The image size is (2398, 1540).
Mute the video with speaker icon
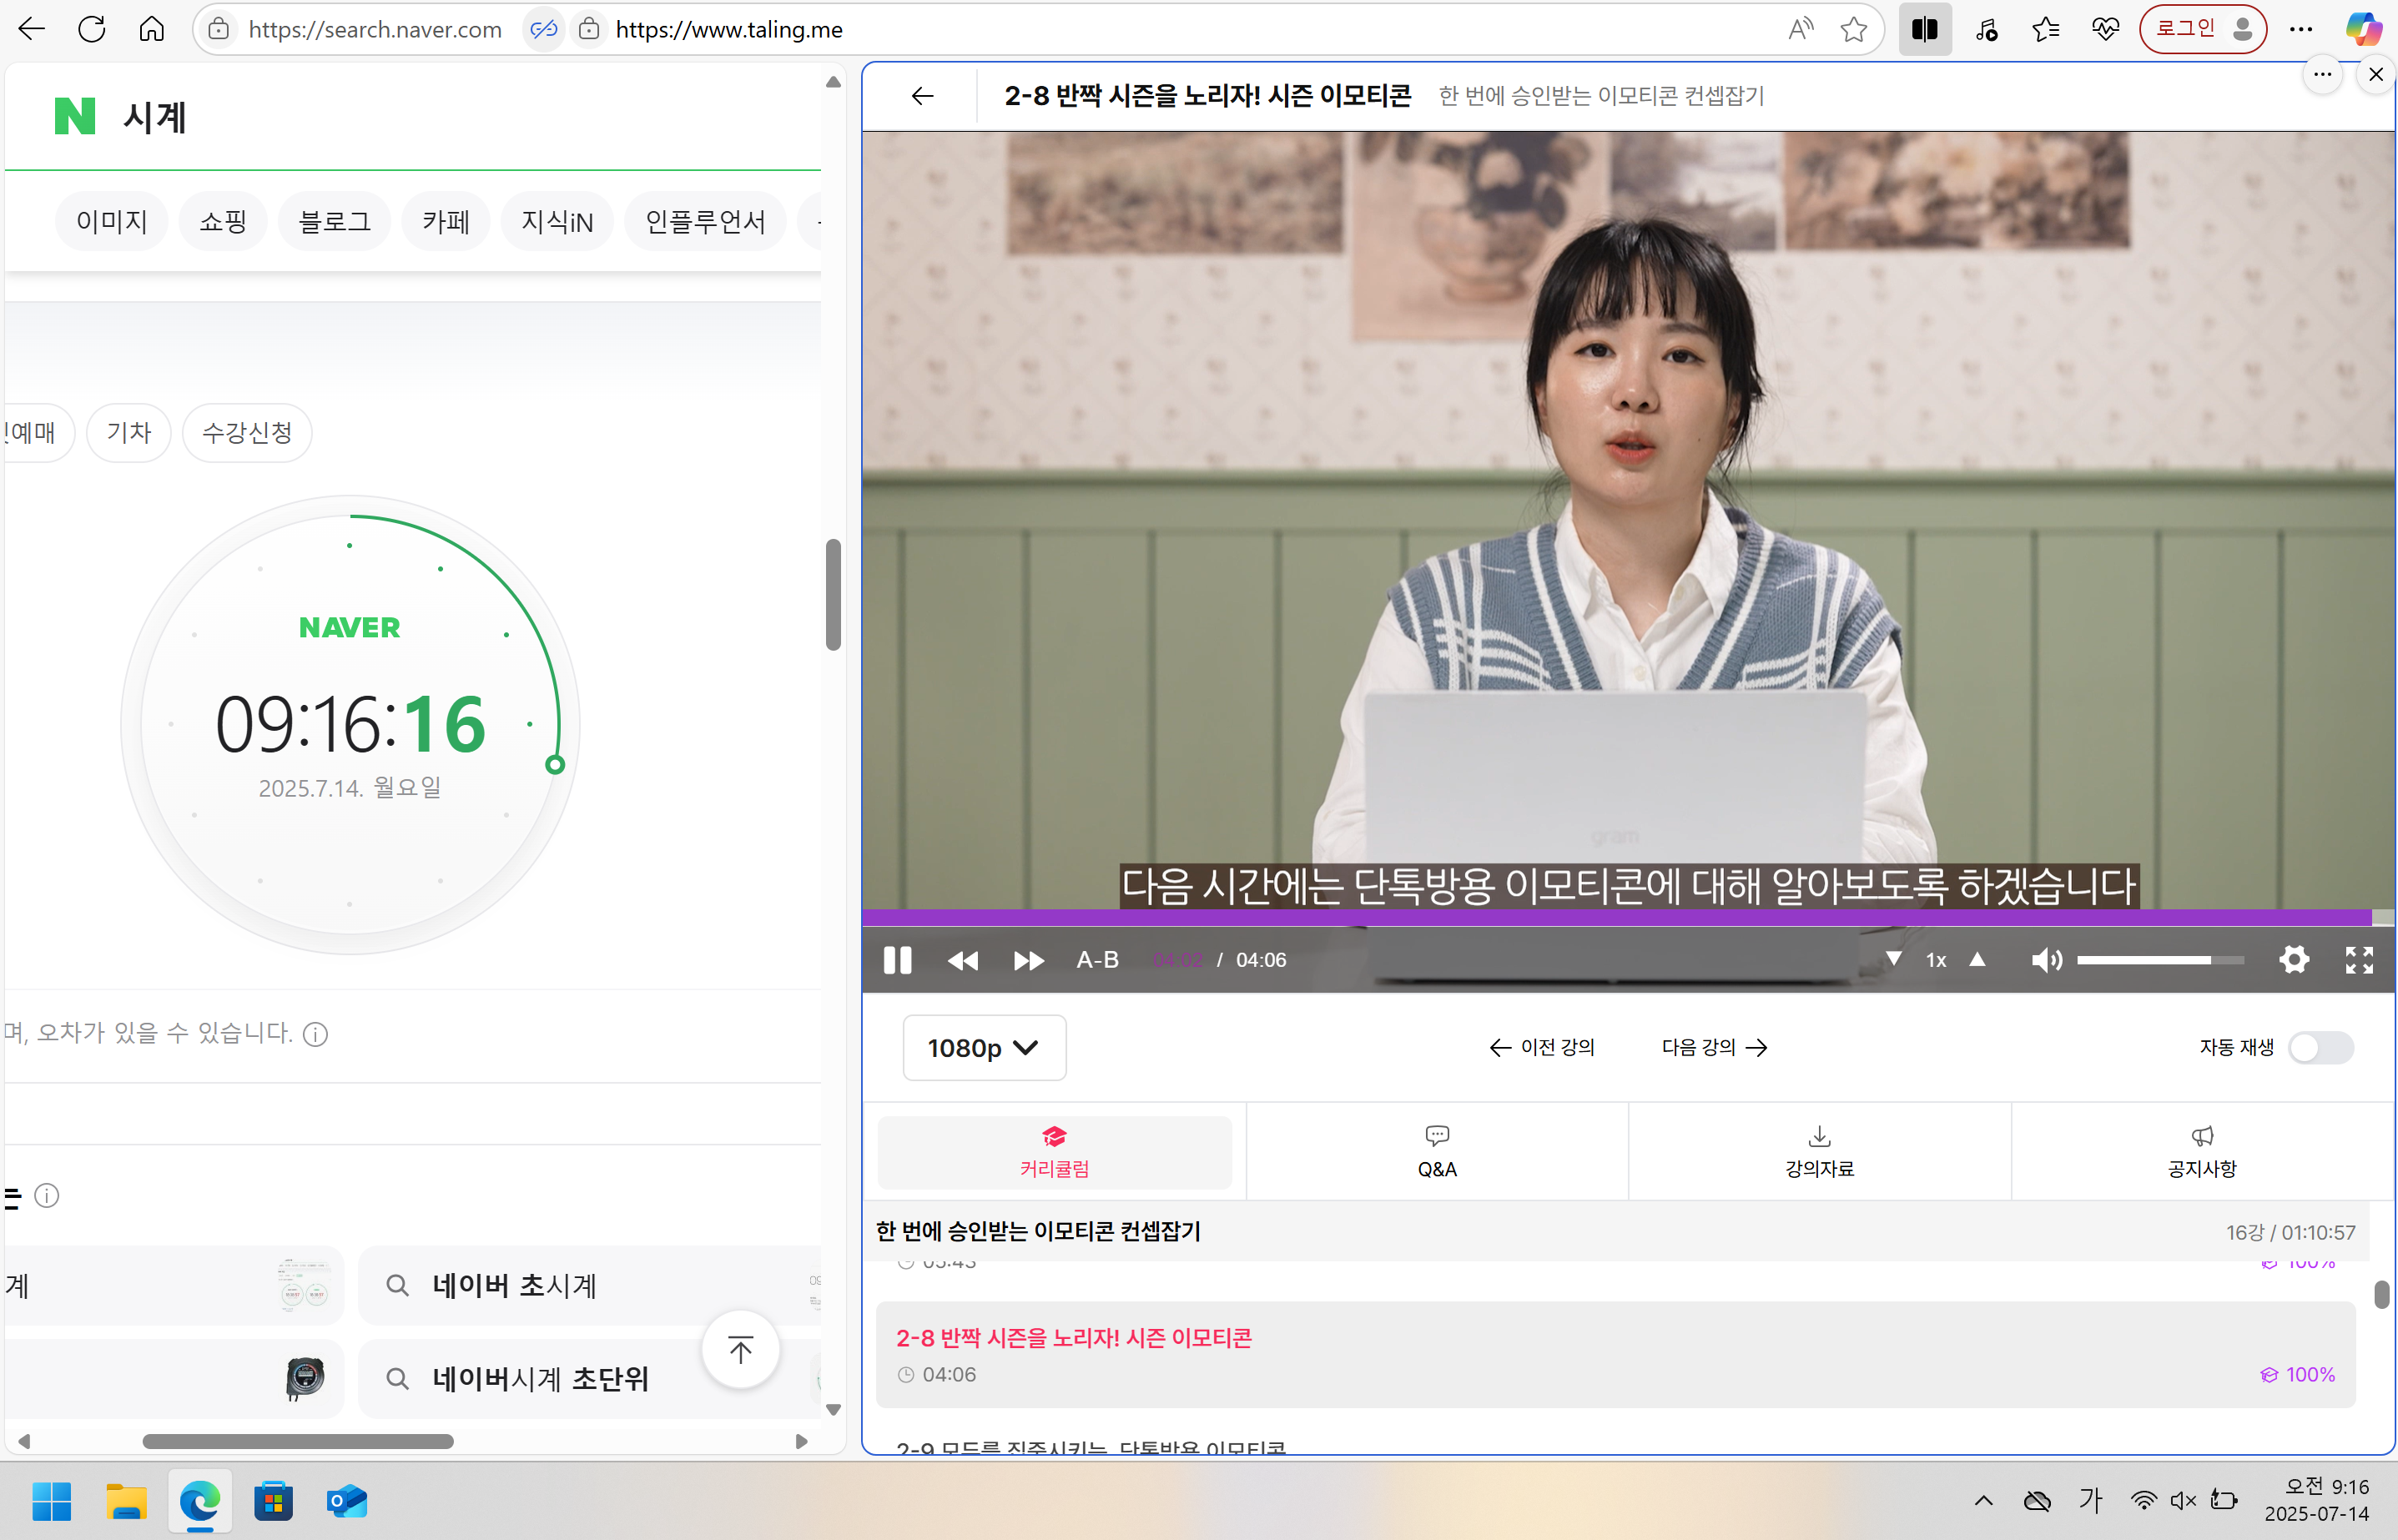click(2045, 960)
